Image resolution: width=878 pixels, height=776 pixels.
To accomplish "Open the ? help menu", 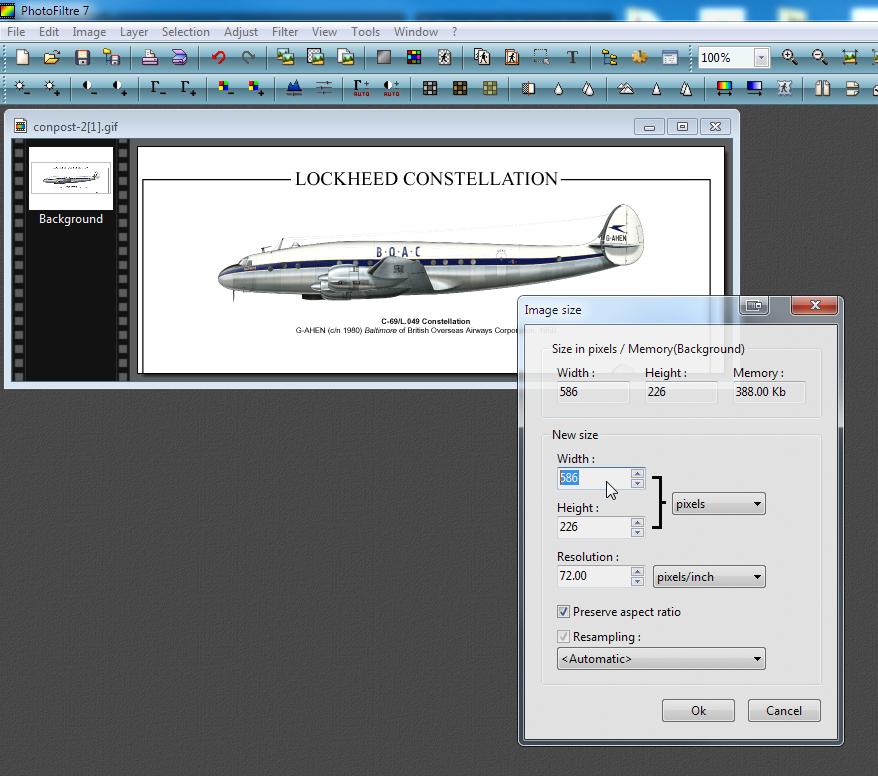I will pyautogui.click(x=455, y=32).
